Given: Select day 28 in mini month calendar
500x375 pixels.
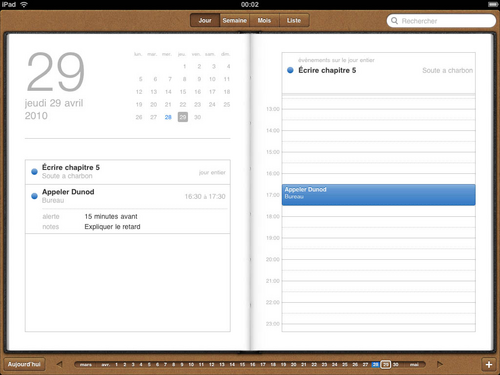Looking at the screenshot, I should point(168,117).
